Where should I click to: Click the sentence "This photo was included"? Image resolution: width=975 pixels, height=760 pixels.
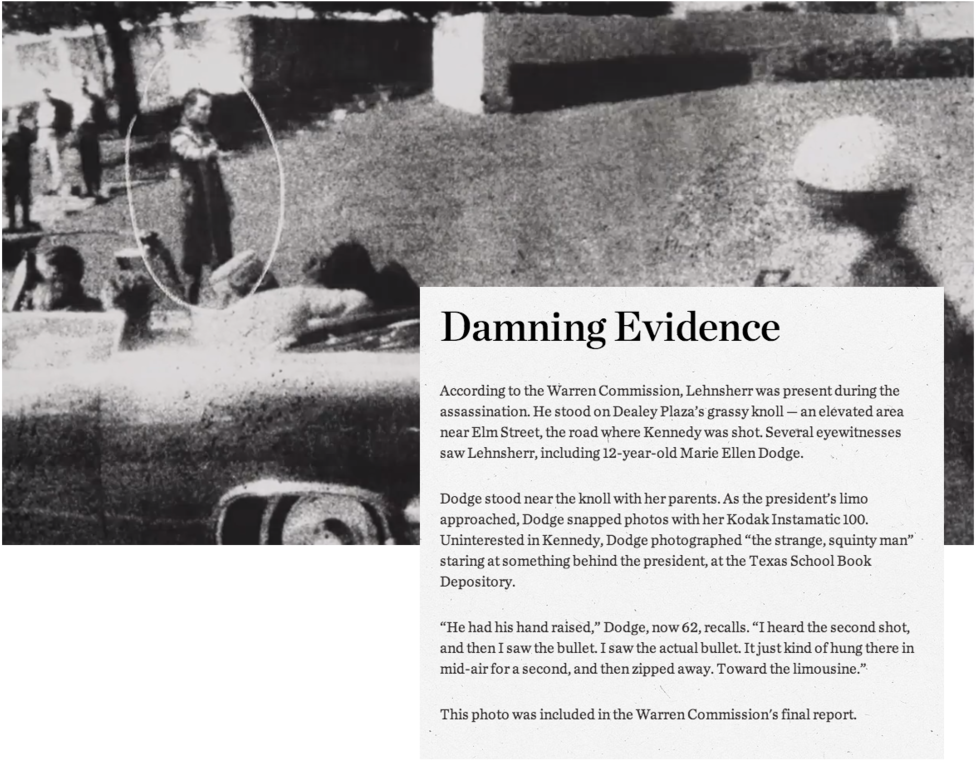(x=648, y=714)
